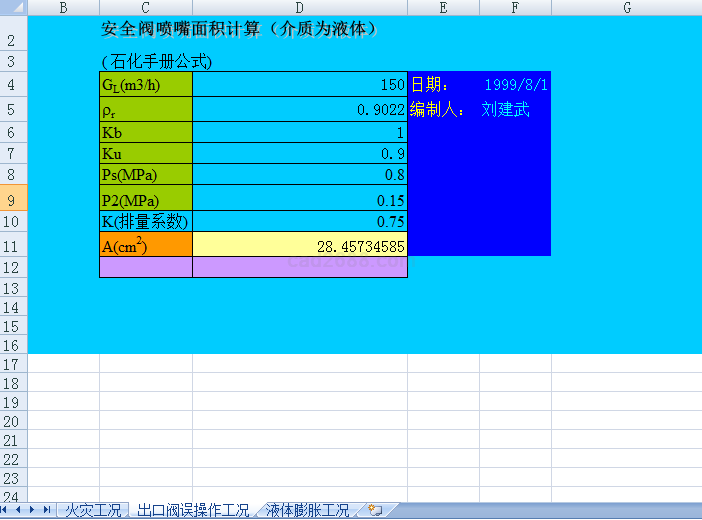This screenshot has width=702, height=520.
Task: Select the 出口阀误操作工况 sheet tab
Action: pyautogui.click(x=193, y=510)
